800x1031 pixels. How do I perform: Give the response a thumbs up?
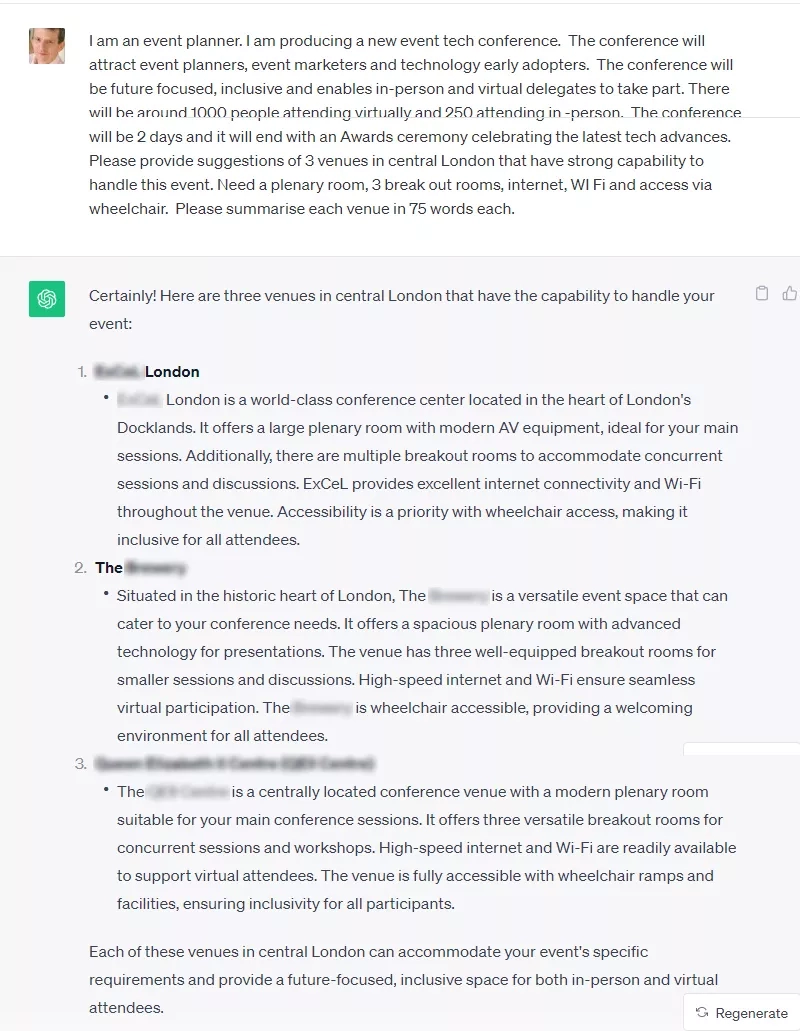coord(790,294)
